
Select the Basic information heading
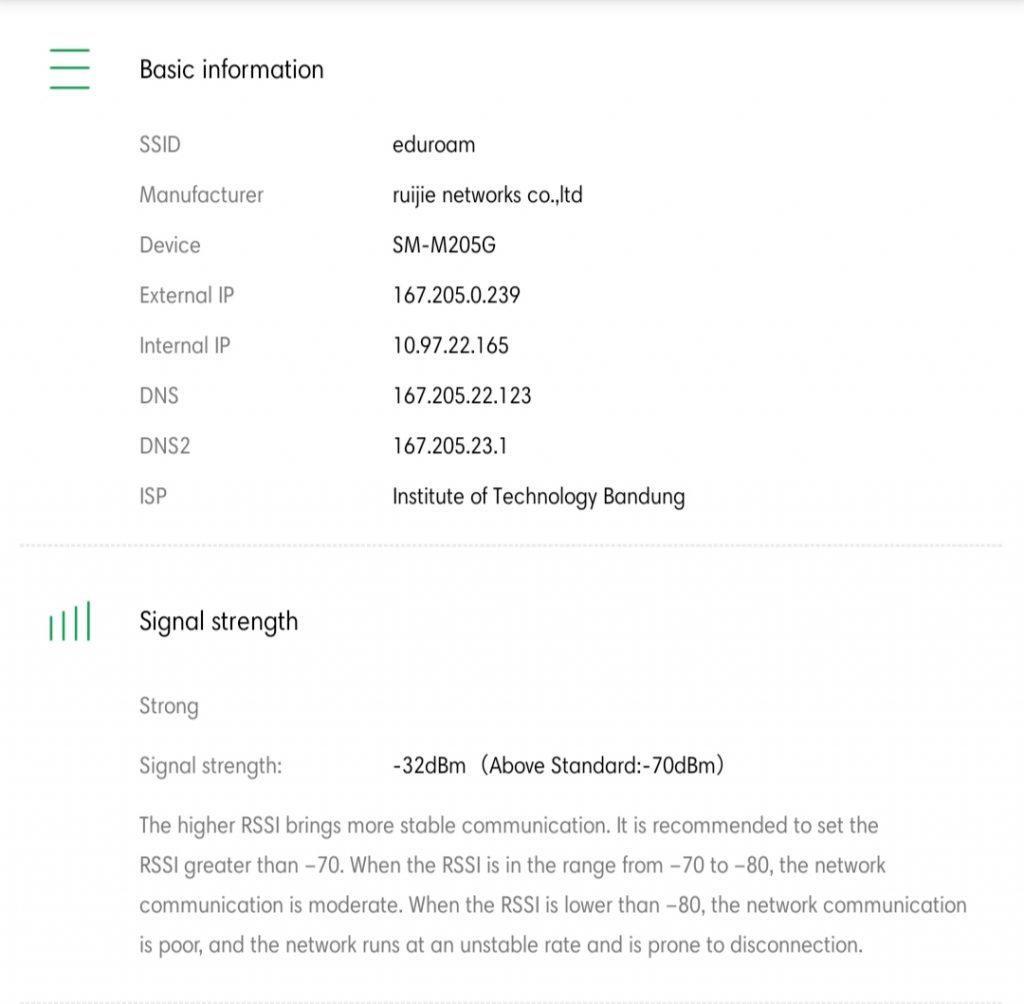click(x=231, y=69)
